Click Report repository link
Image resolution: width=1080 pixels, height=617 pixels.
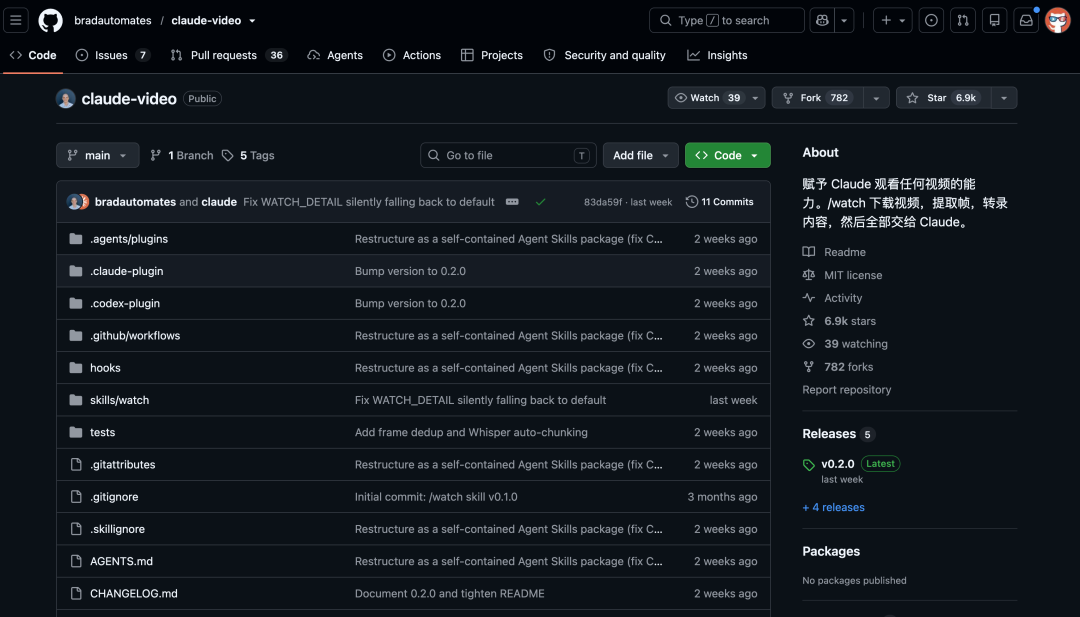click(847, 390)
